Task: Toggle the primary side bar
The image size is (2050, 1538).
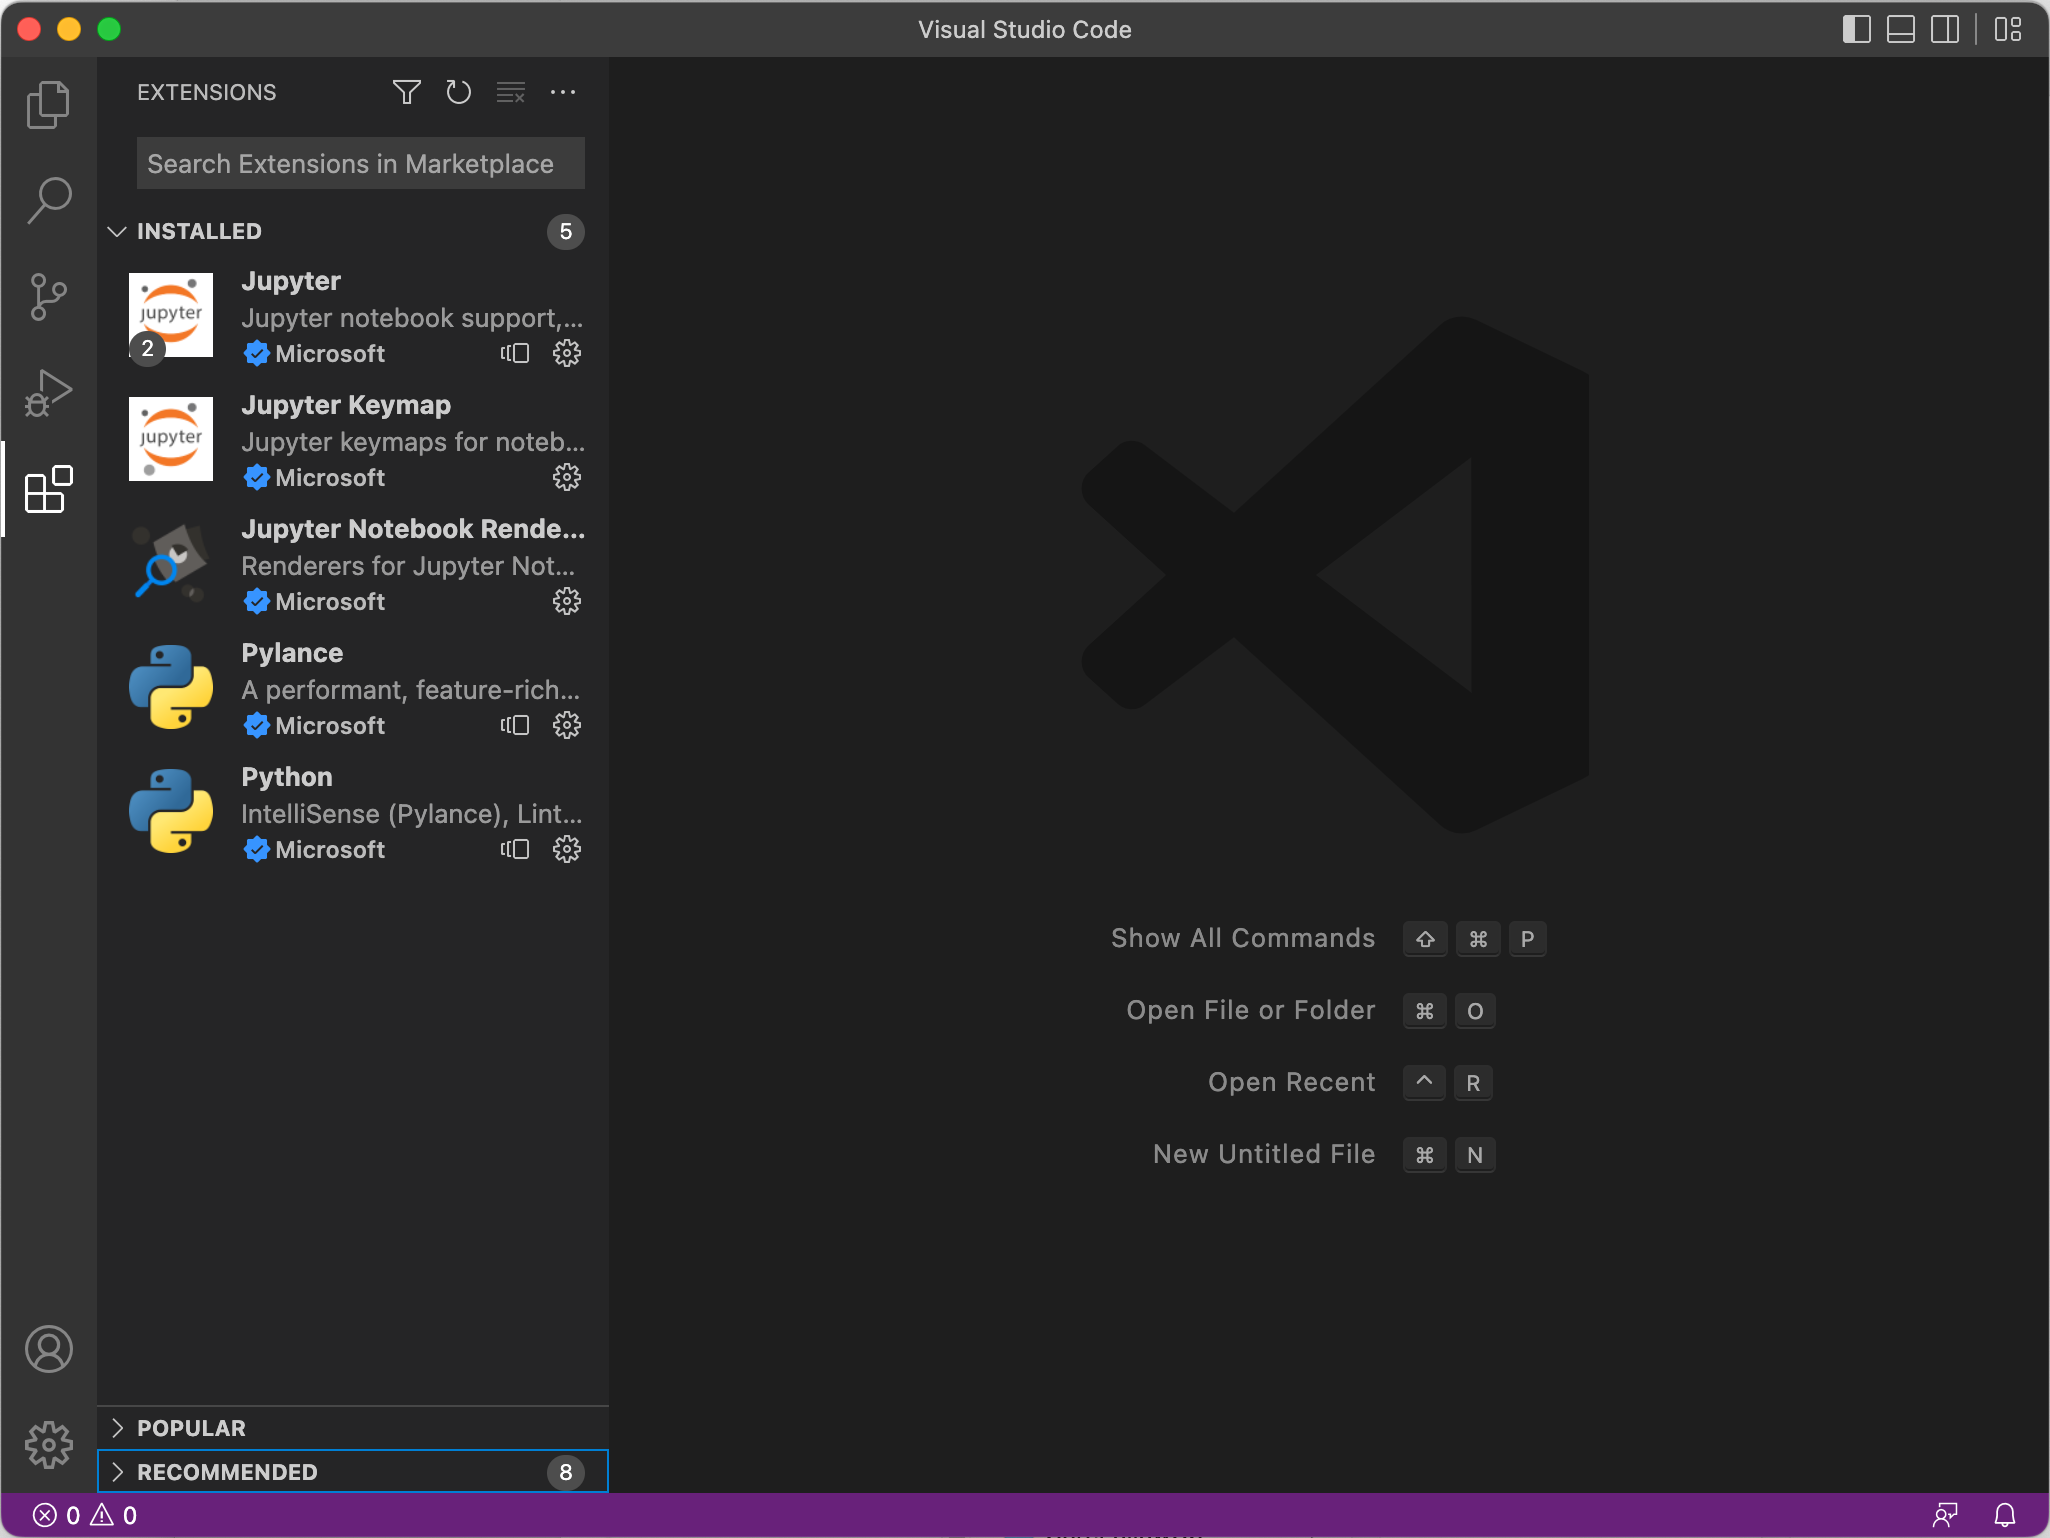Action: pyautogui.click(x=1856, y=29)
